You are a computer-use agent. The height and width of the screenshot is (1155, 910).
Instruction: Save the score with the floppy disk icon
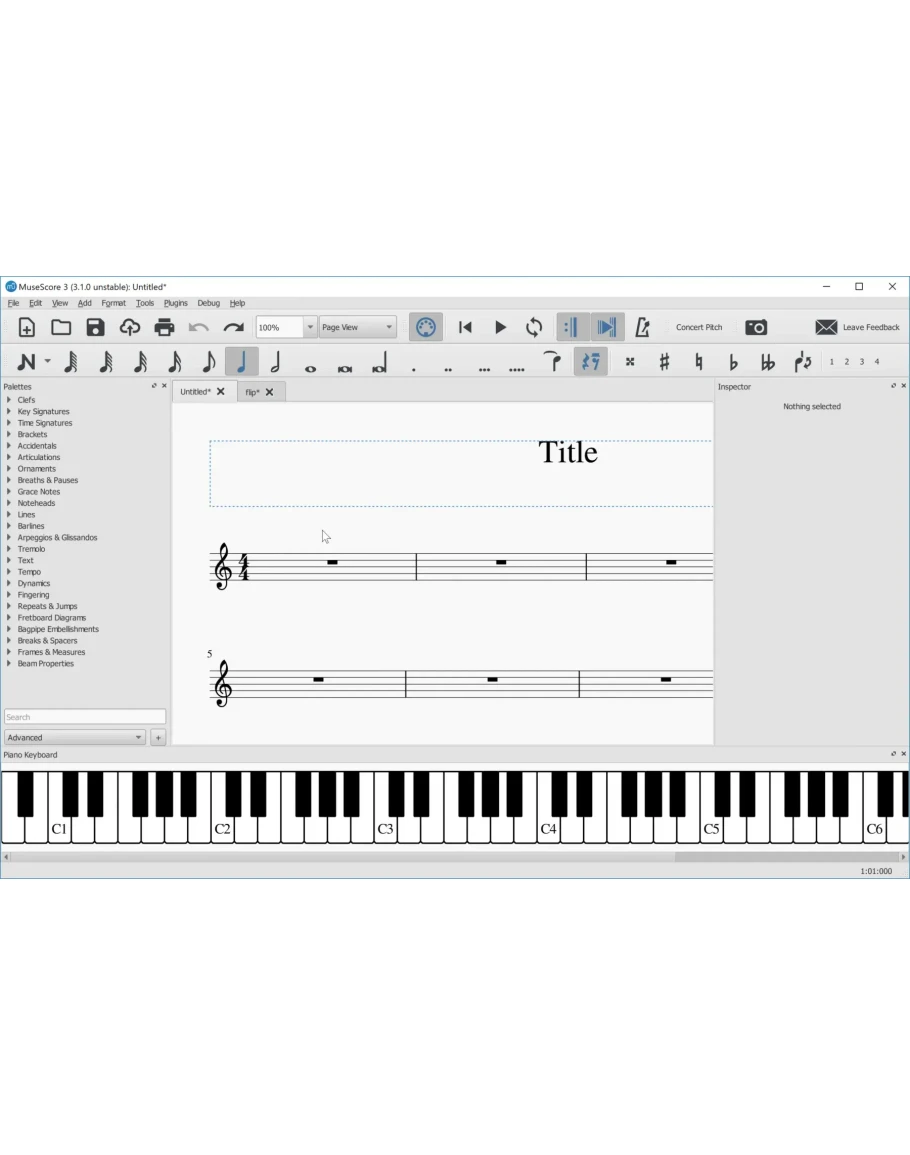[95, 327]
